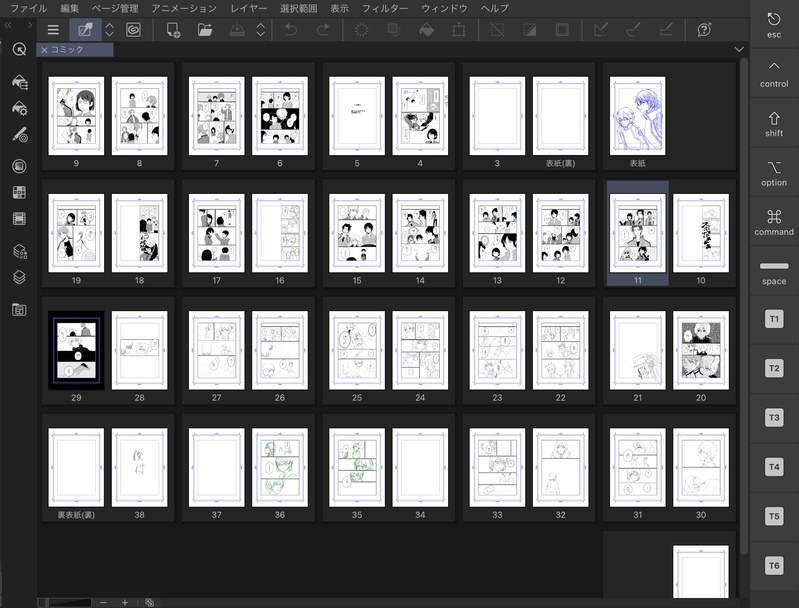
Task: Open the Layer Property panel icon
Action: coord(19,251)
